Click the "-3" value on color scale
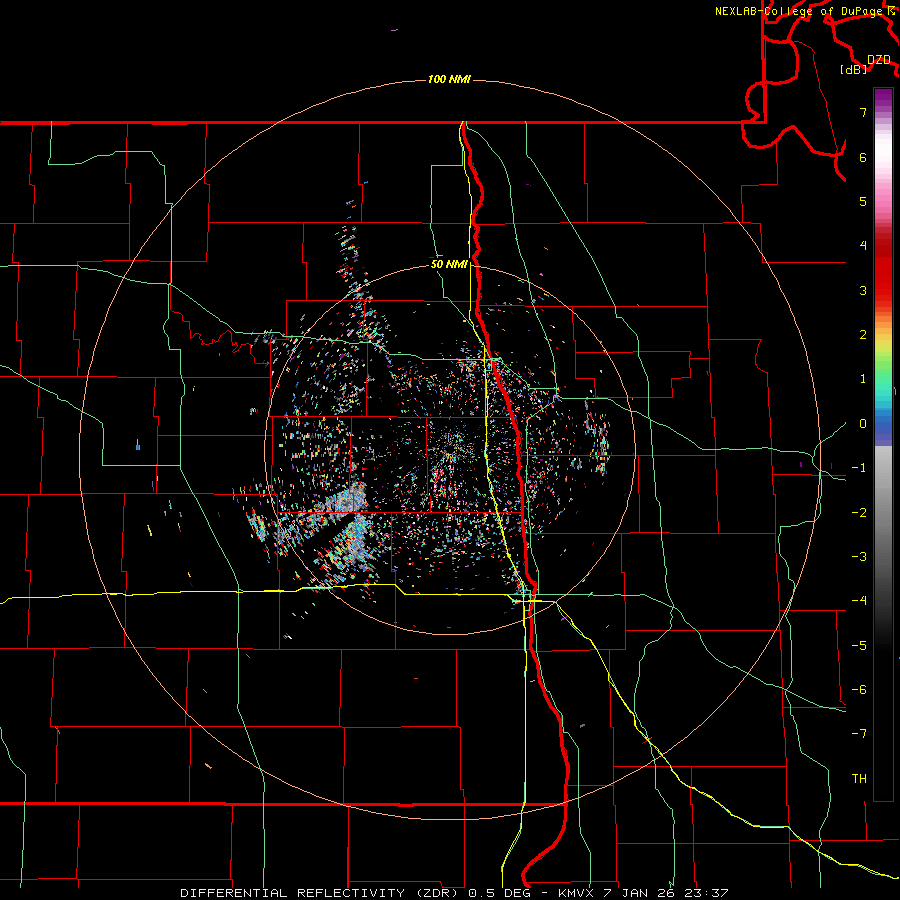 pos(859,557)
